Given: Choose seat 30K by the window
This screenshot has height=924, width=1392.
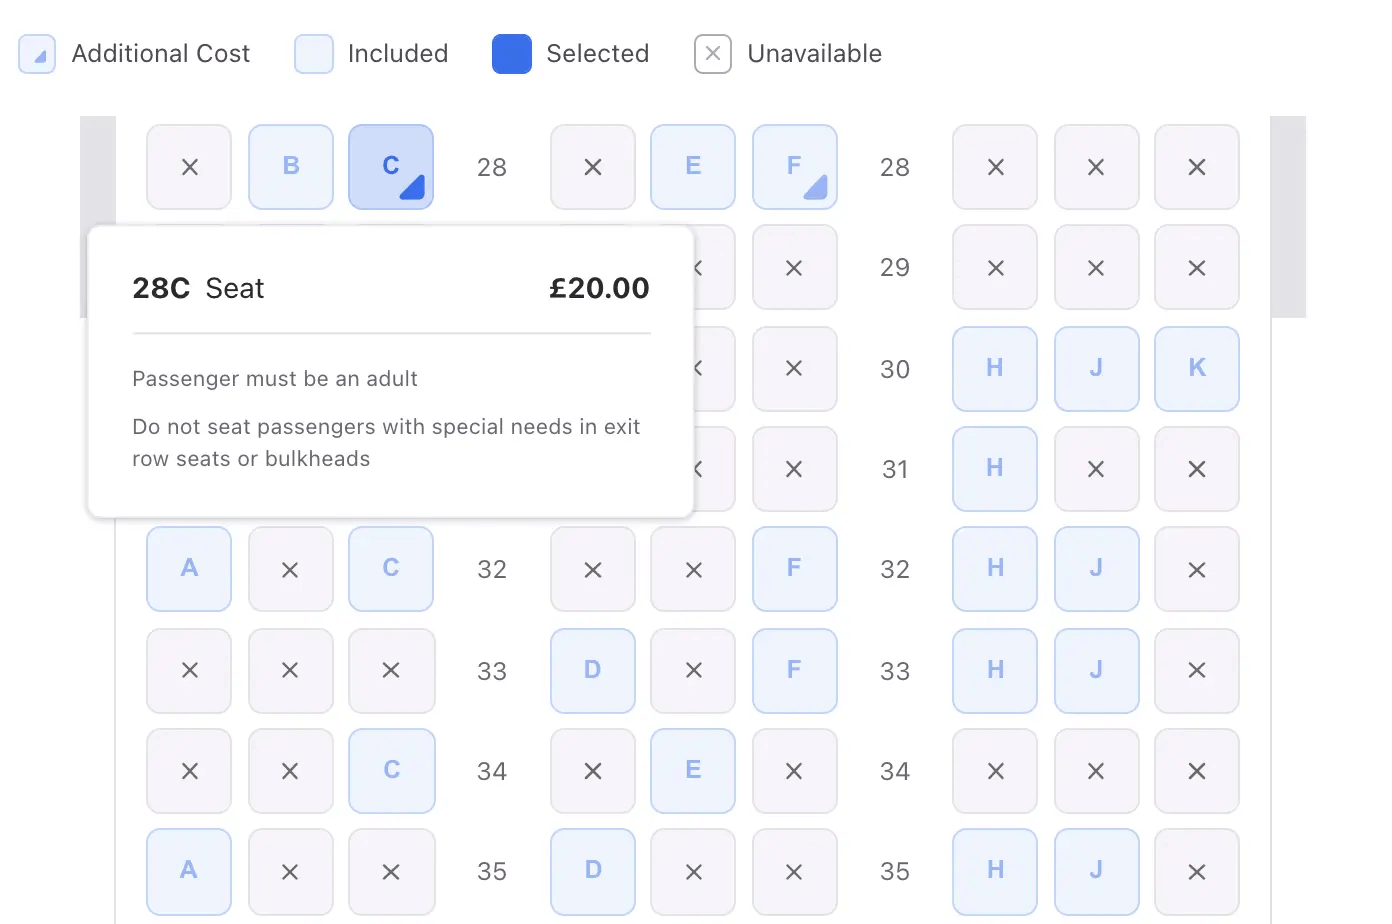Looking at the screenshot, I should [x=1197, y=369].
